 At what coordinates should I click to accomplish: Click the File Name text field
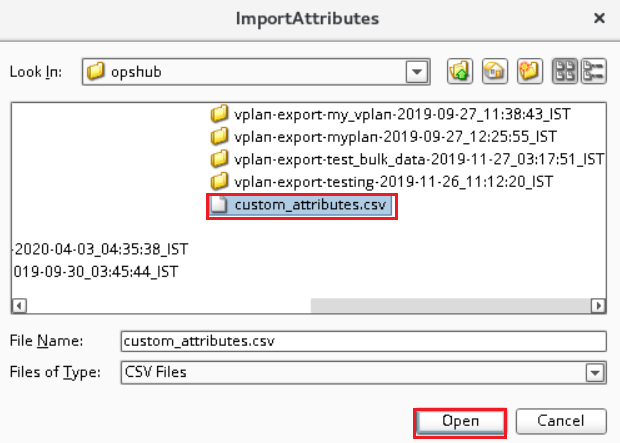coord(362,341)
